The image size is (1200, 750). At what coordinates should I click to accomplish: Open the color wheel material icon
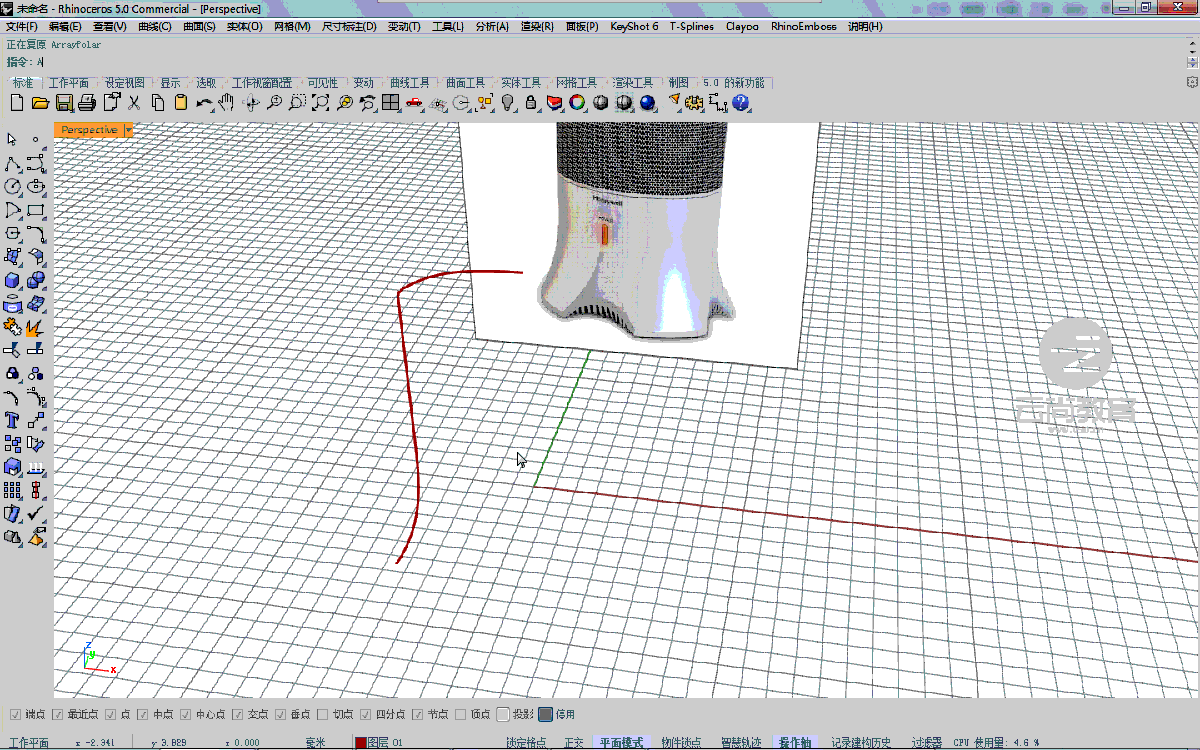click(577, 102)
